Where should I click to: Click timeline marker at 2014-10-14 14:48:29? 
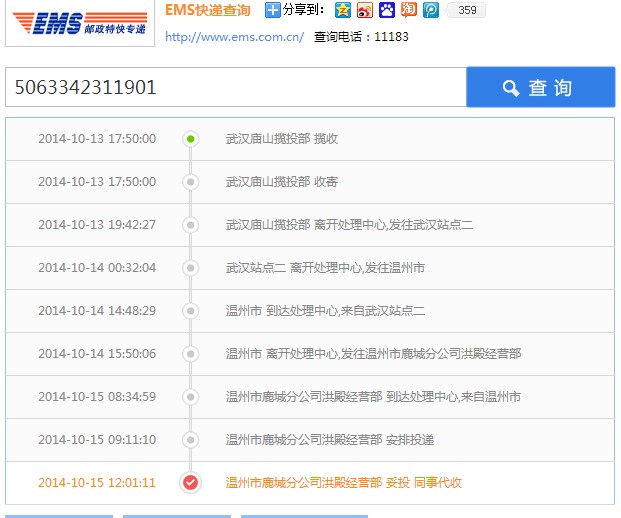pyautogui.click(x=190, y=311)
